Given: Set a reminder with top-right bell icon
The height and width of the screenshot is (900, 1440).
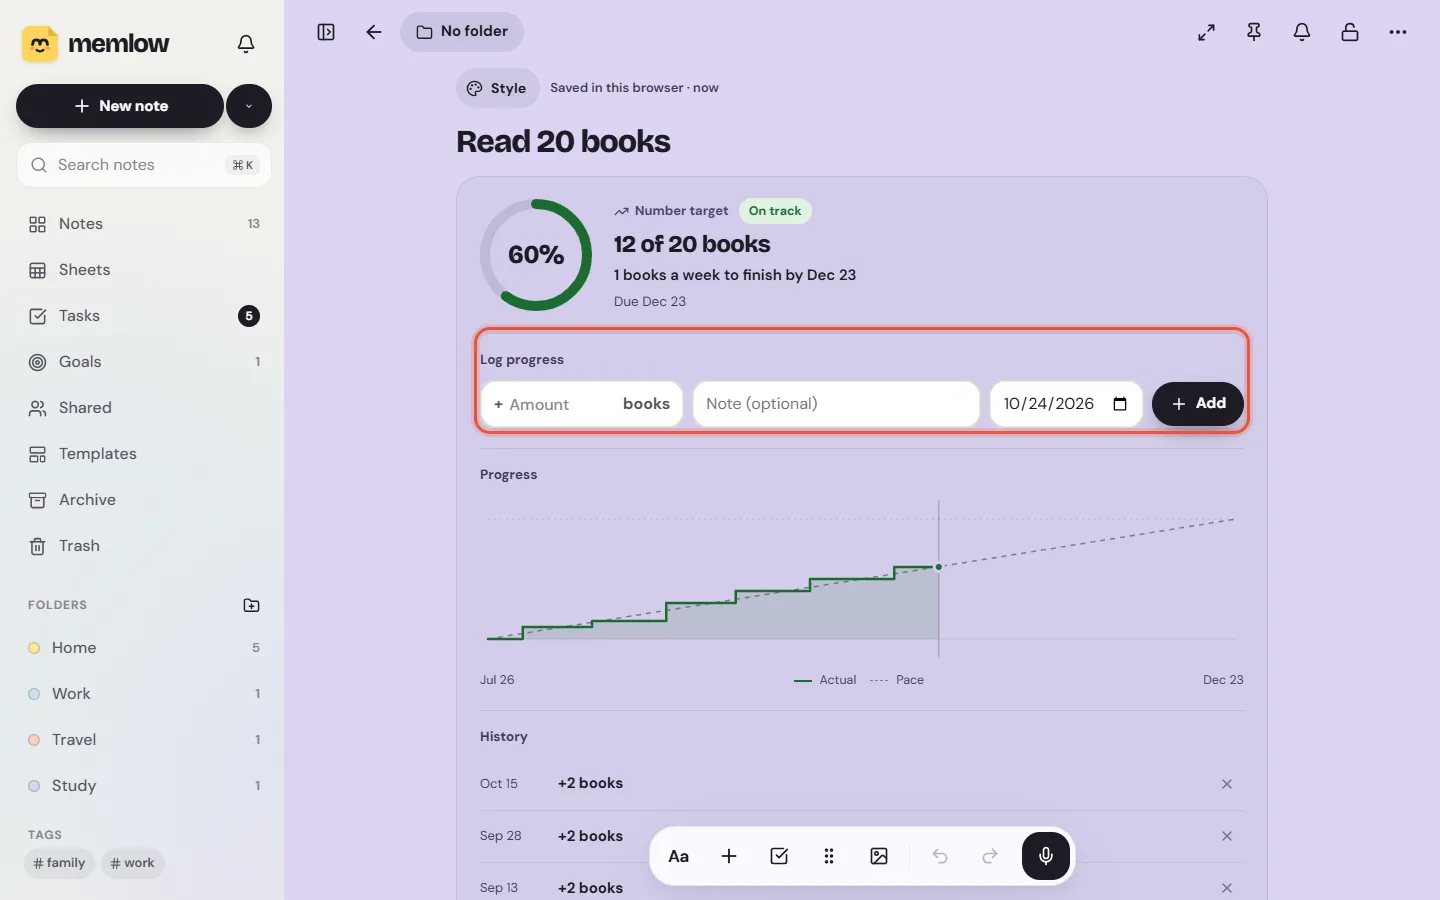Looking at the screenshot, I should (x=1302, y=32).
